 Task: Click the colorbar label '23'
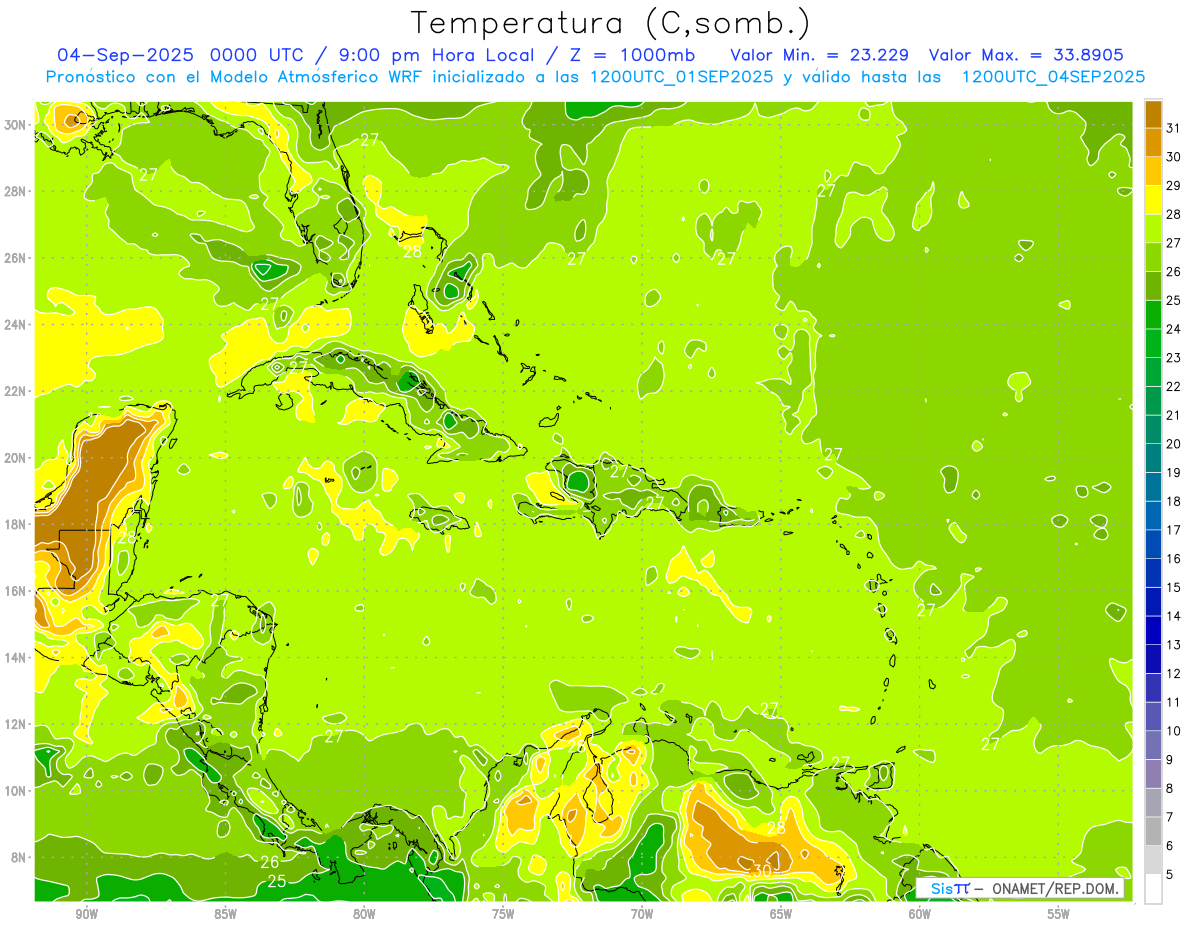[x=1174, y=357]
